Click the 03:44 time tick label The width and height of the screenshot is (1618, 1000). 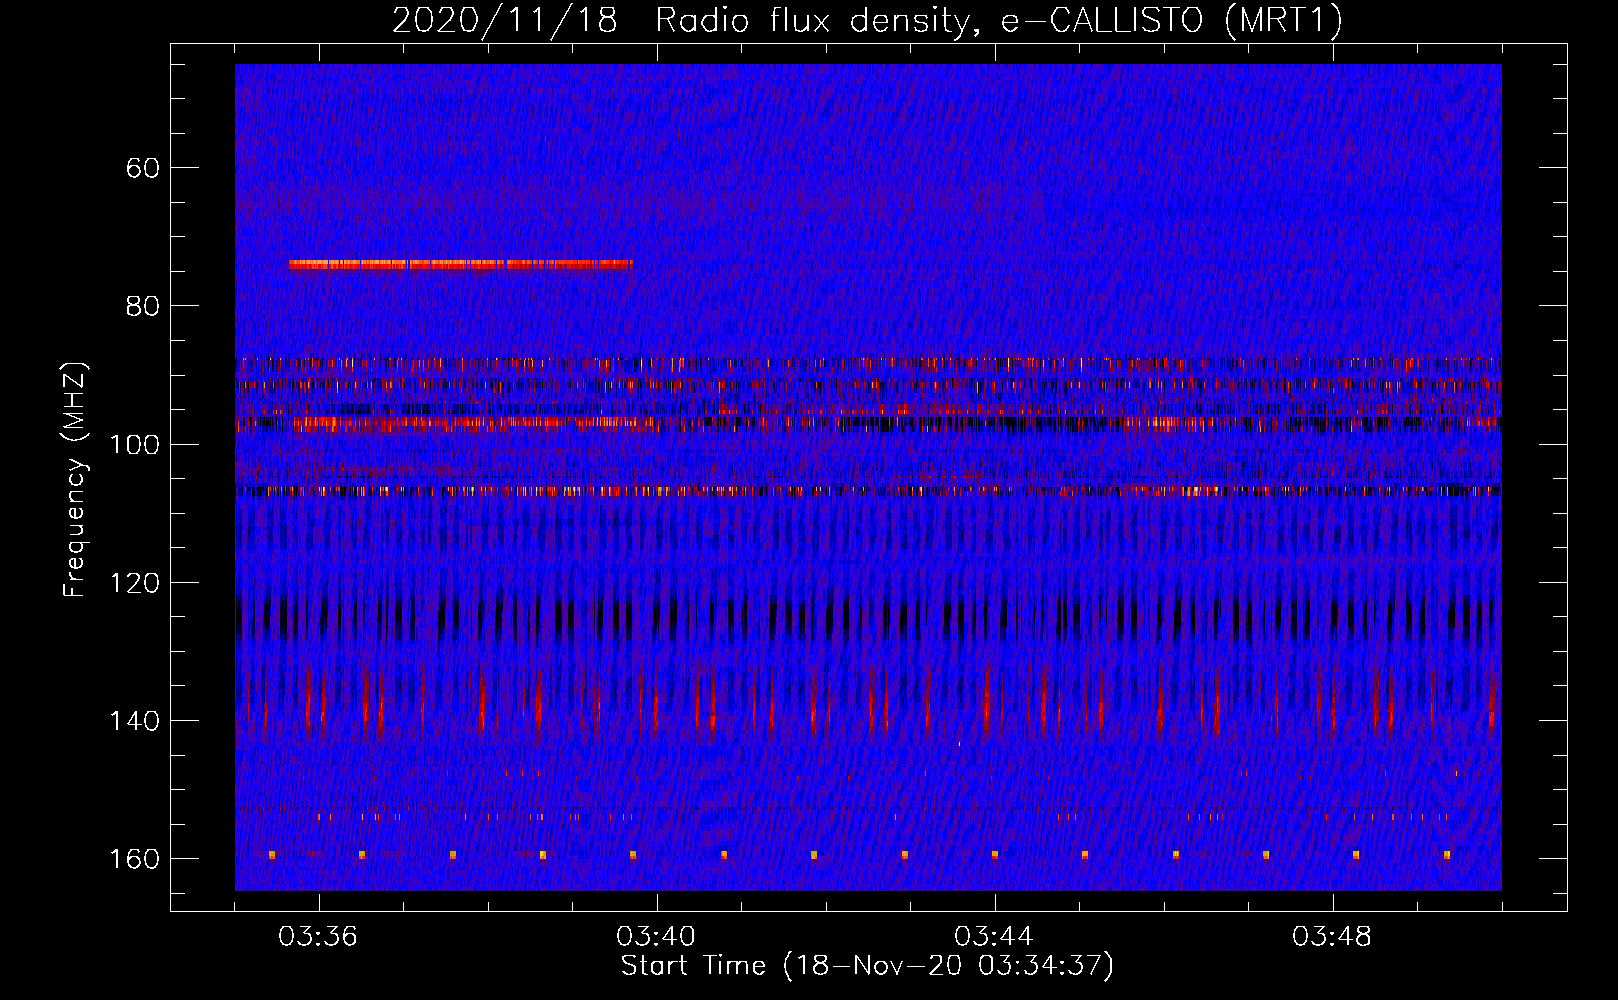click(x=994, y=937)
